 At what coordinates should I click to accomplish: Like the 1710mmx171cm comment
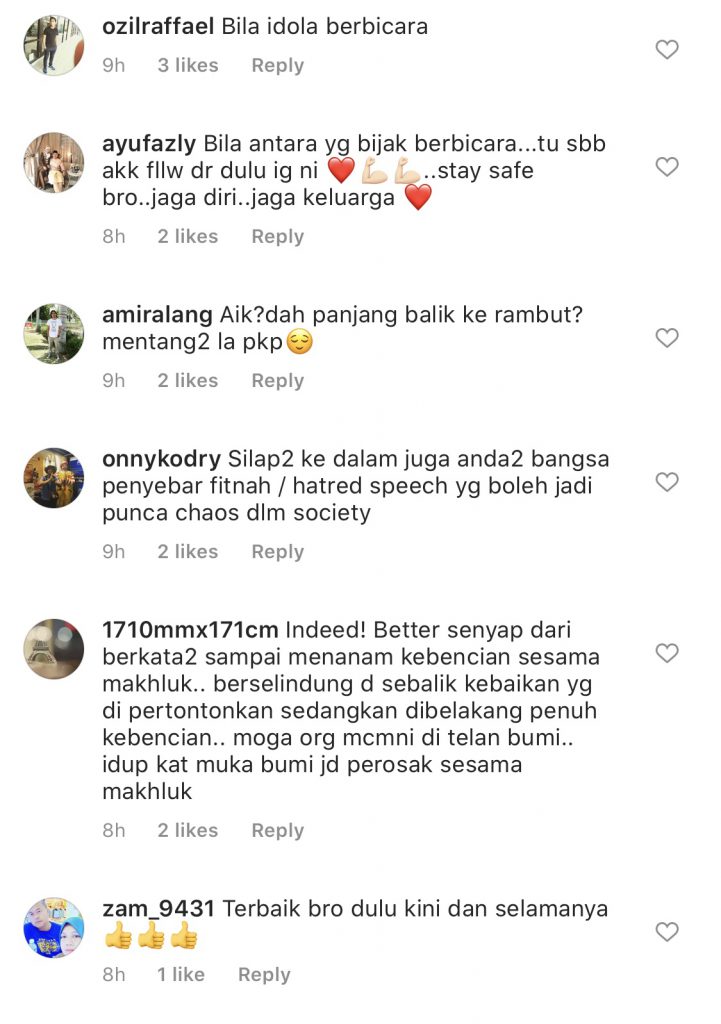(667, 654)
